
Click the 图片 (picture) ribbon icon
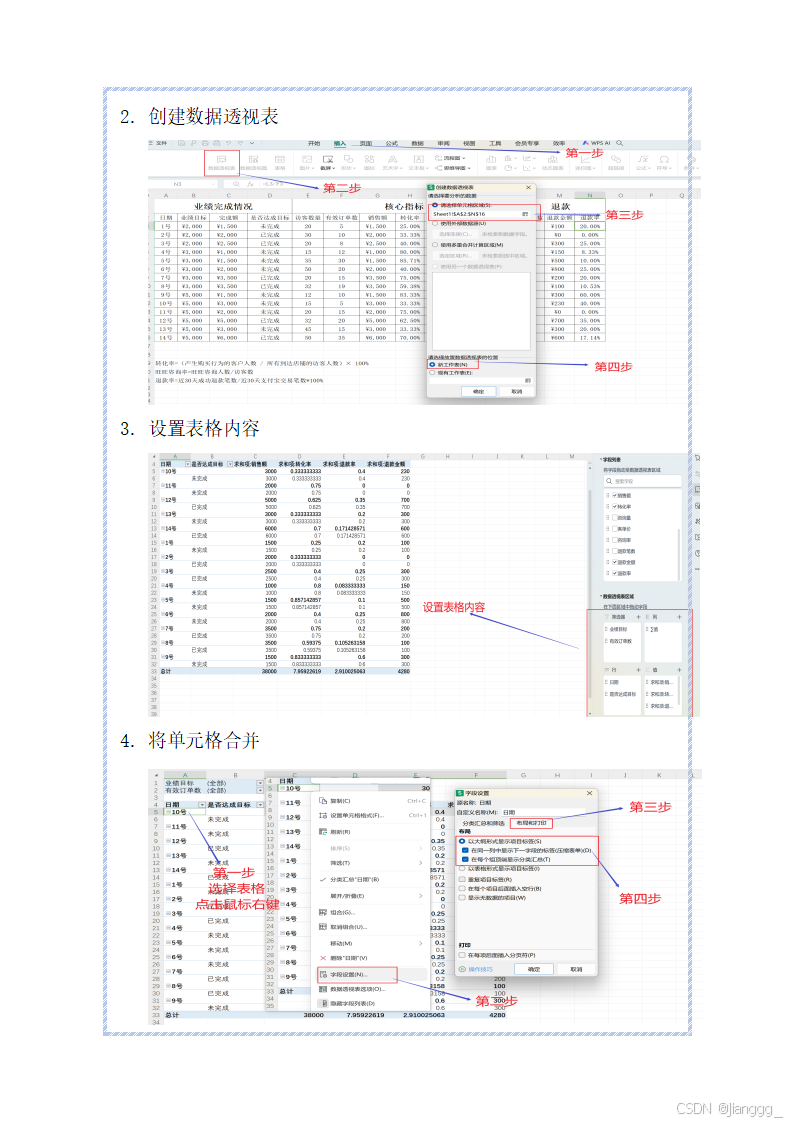pos(306,162)
